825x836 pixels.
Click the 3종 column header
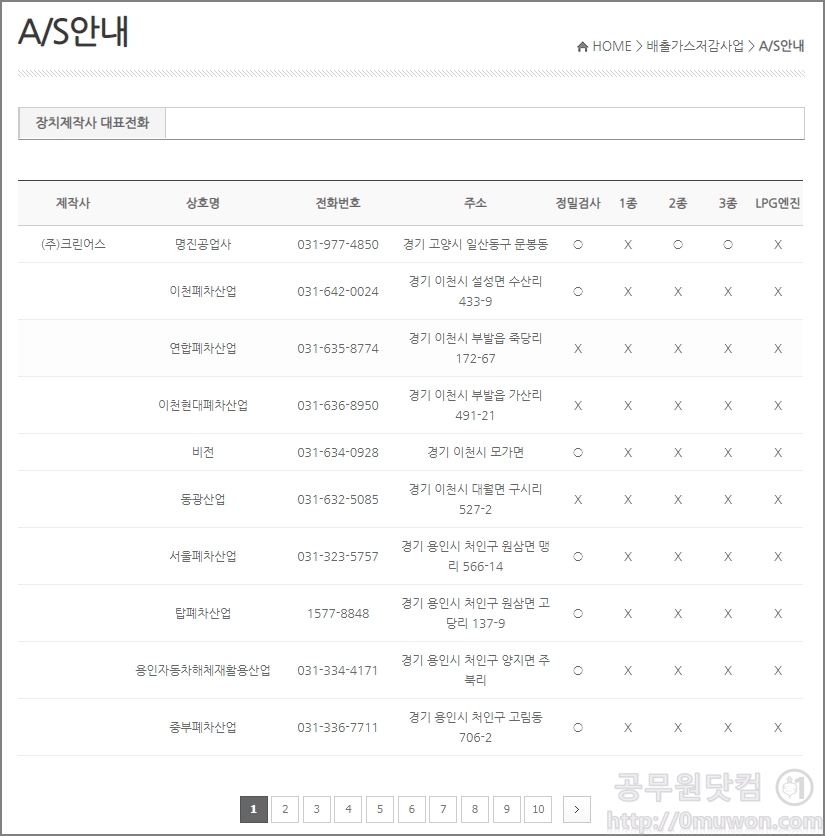(x=728, y=203)
